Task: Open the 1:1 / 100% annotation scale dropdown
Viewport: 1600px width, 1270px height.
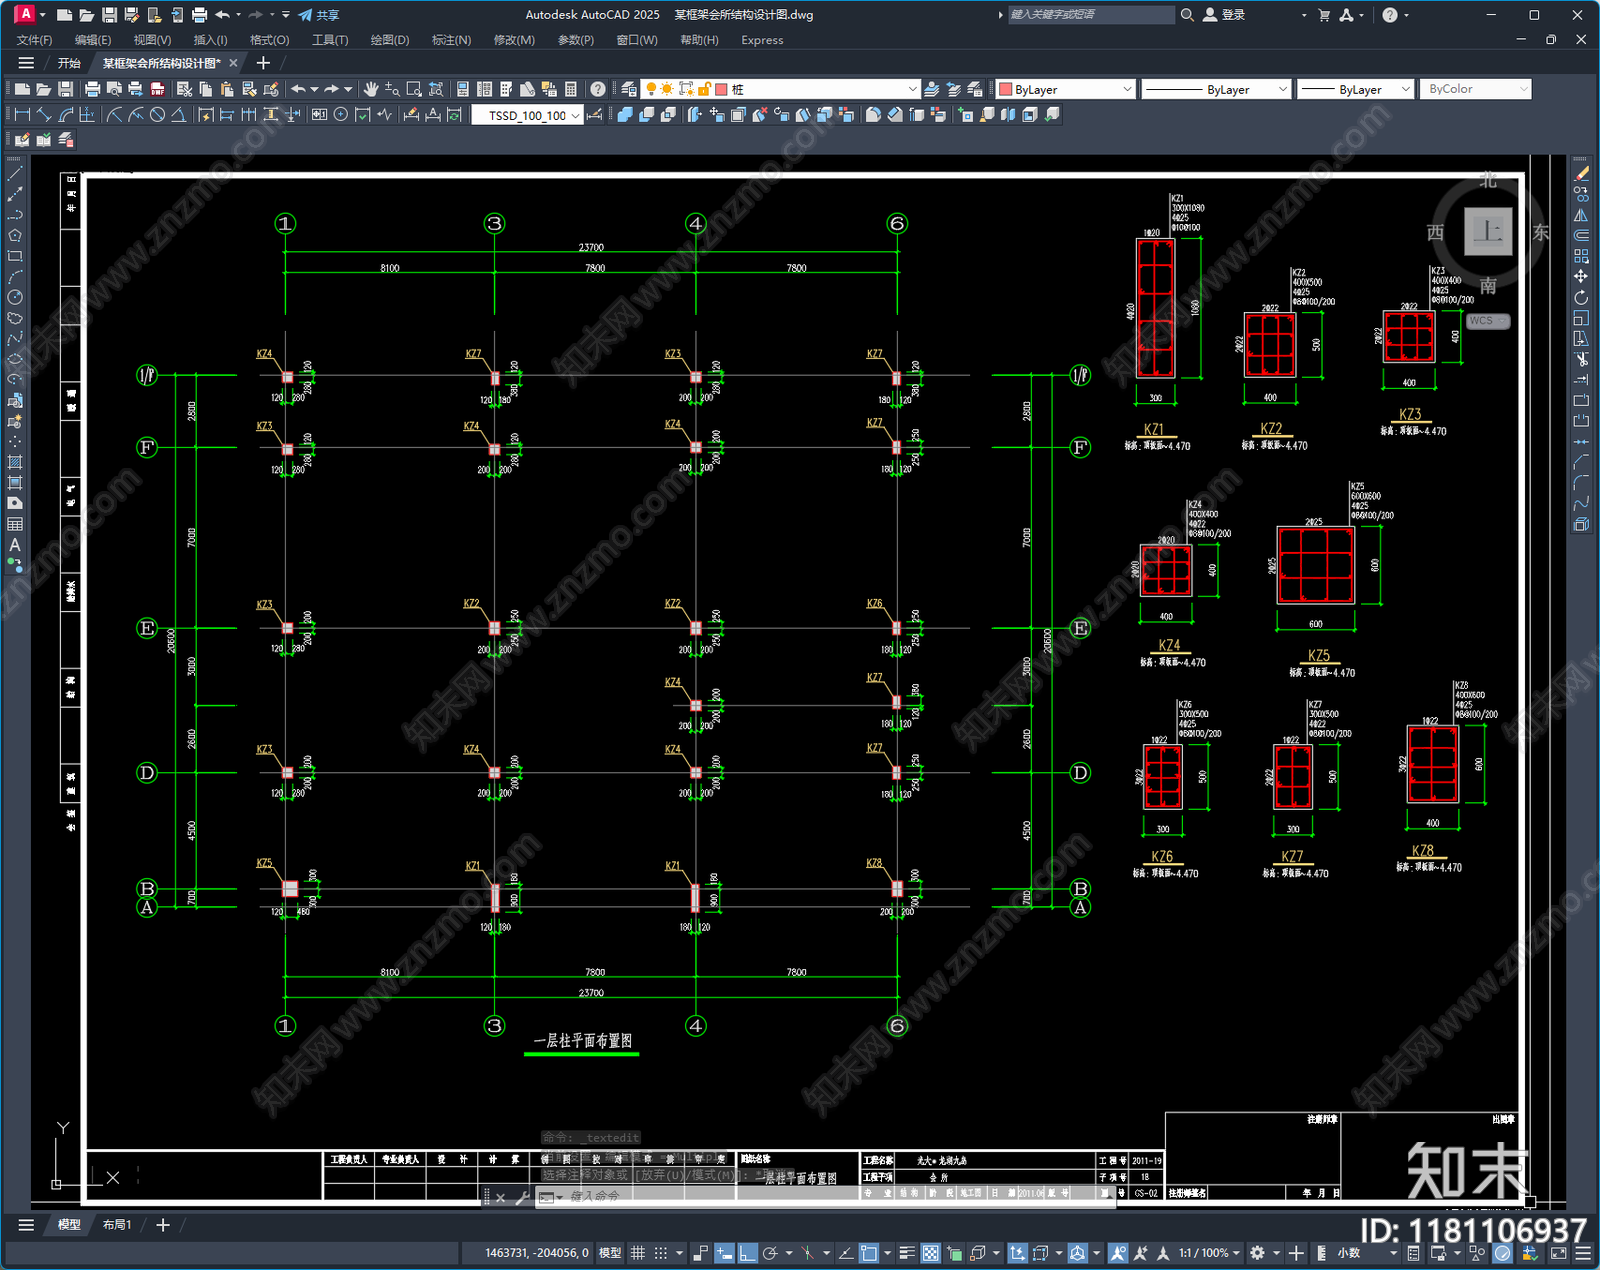Action: coord(1209,1253)
